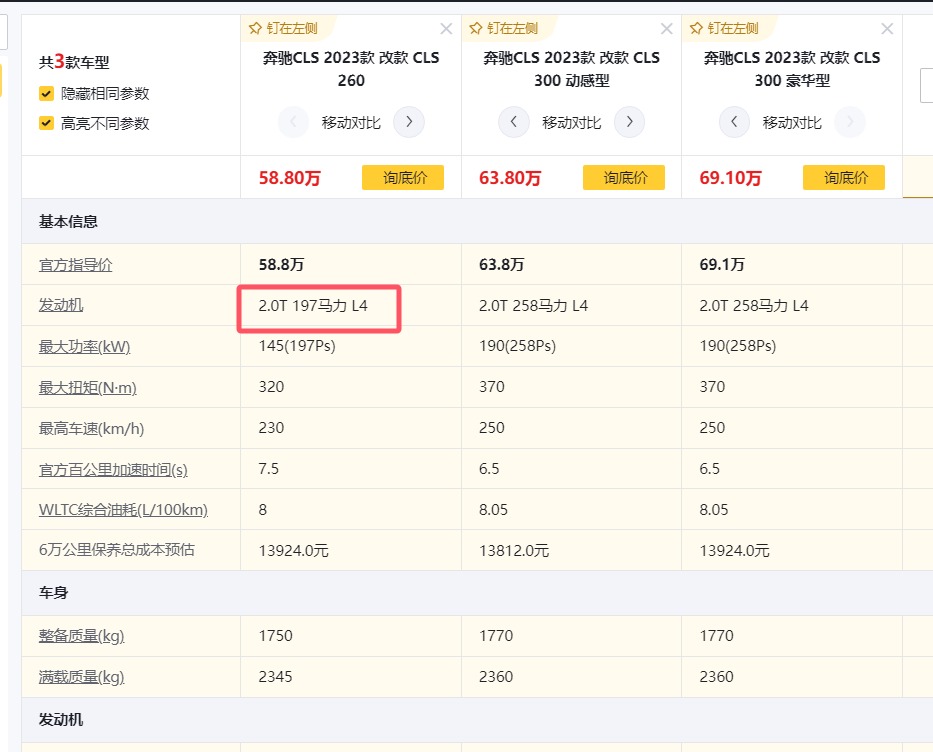Open the 整备质量(kg) parameter link
The image size is (933, 752).
click(x=82, y=636)
